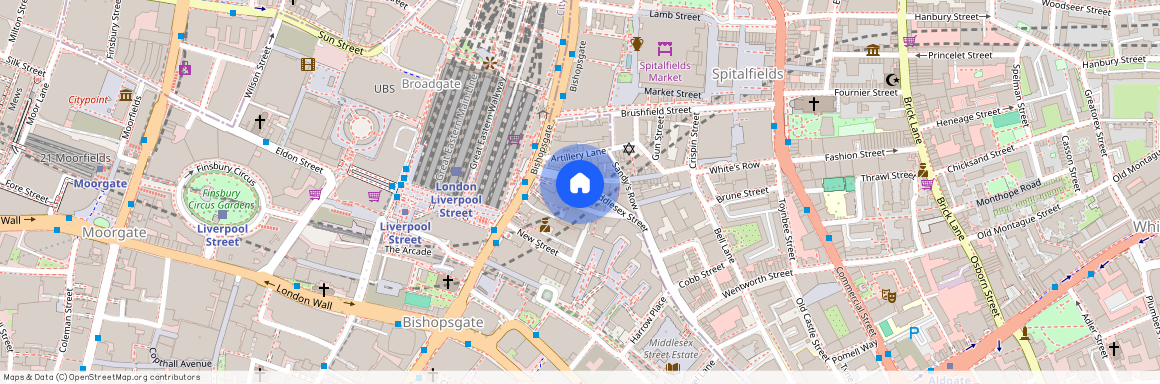Click the White's Row label
Viewport: 1160px width, 384px height.
[x=734, y=167]
